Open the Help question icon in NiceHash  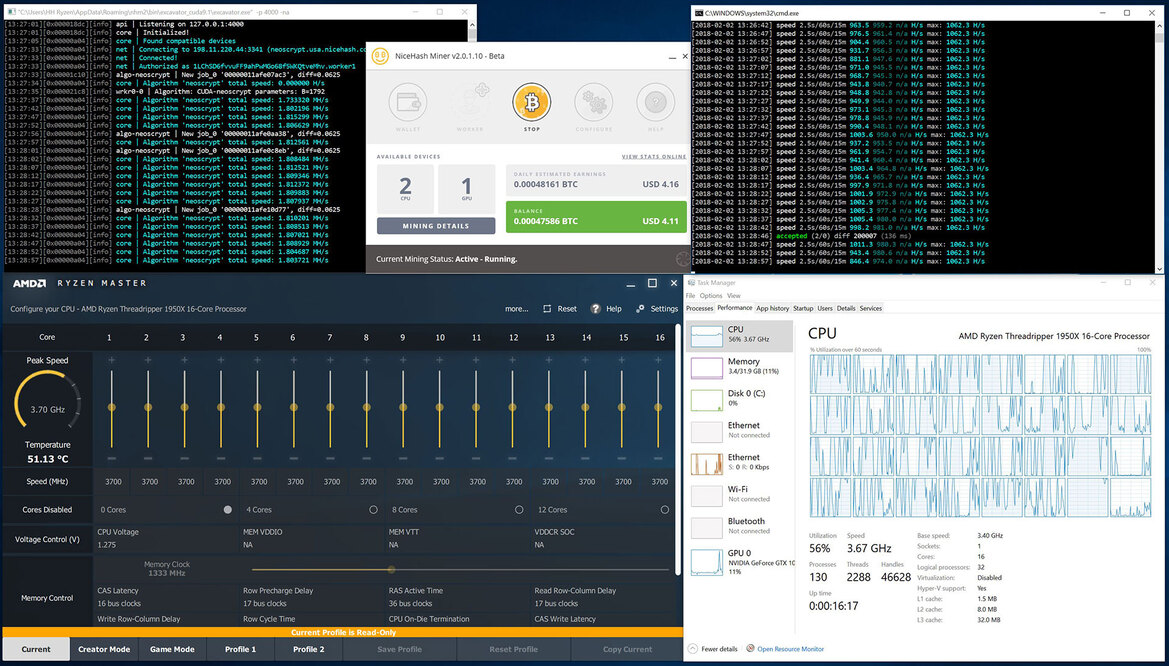pyautogui.click(x=655, y=102)
